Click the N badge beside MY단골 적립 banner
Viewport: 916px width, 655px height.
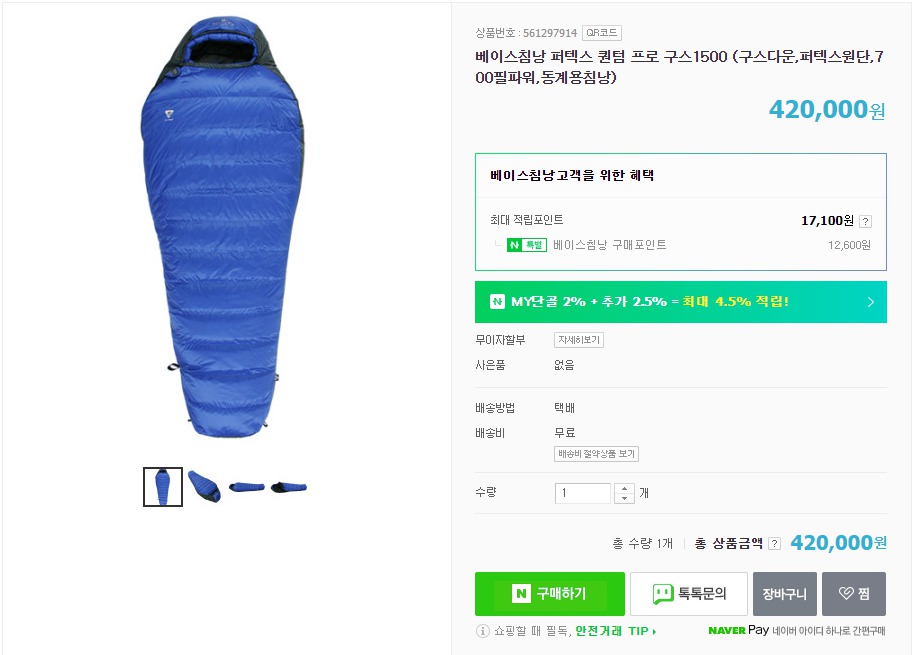coord(495,302)
